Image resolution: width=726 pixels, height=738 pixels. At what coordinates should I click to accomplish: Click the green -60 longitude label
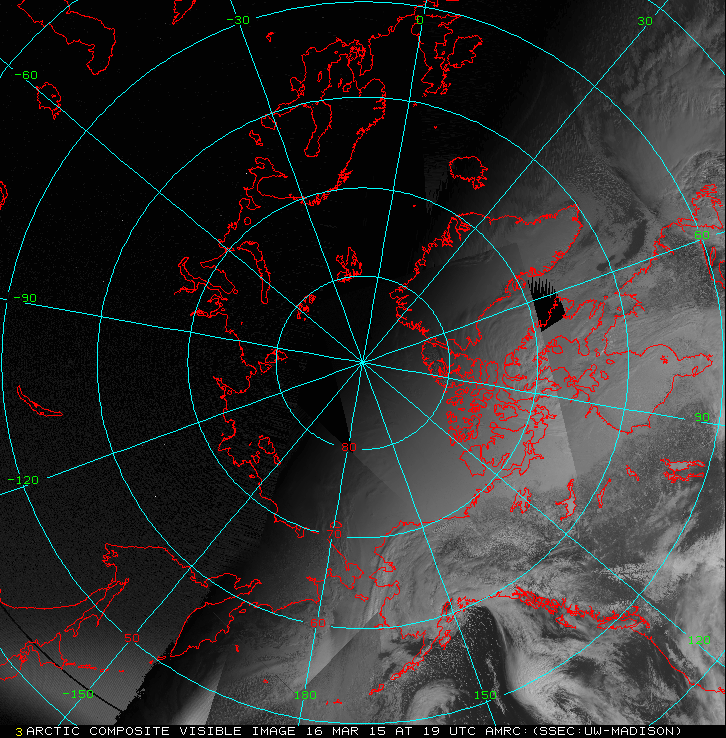click(26, 75)
